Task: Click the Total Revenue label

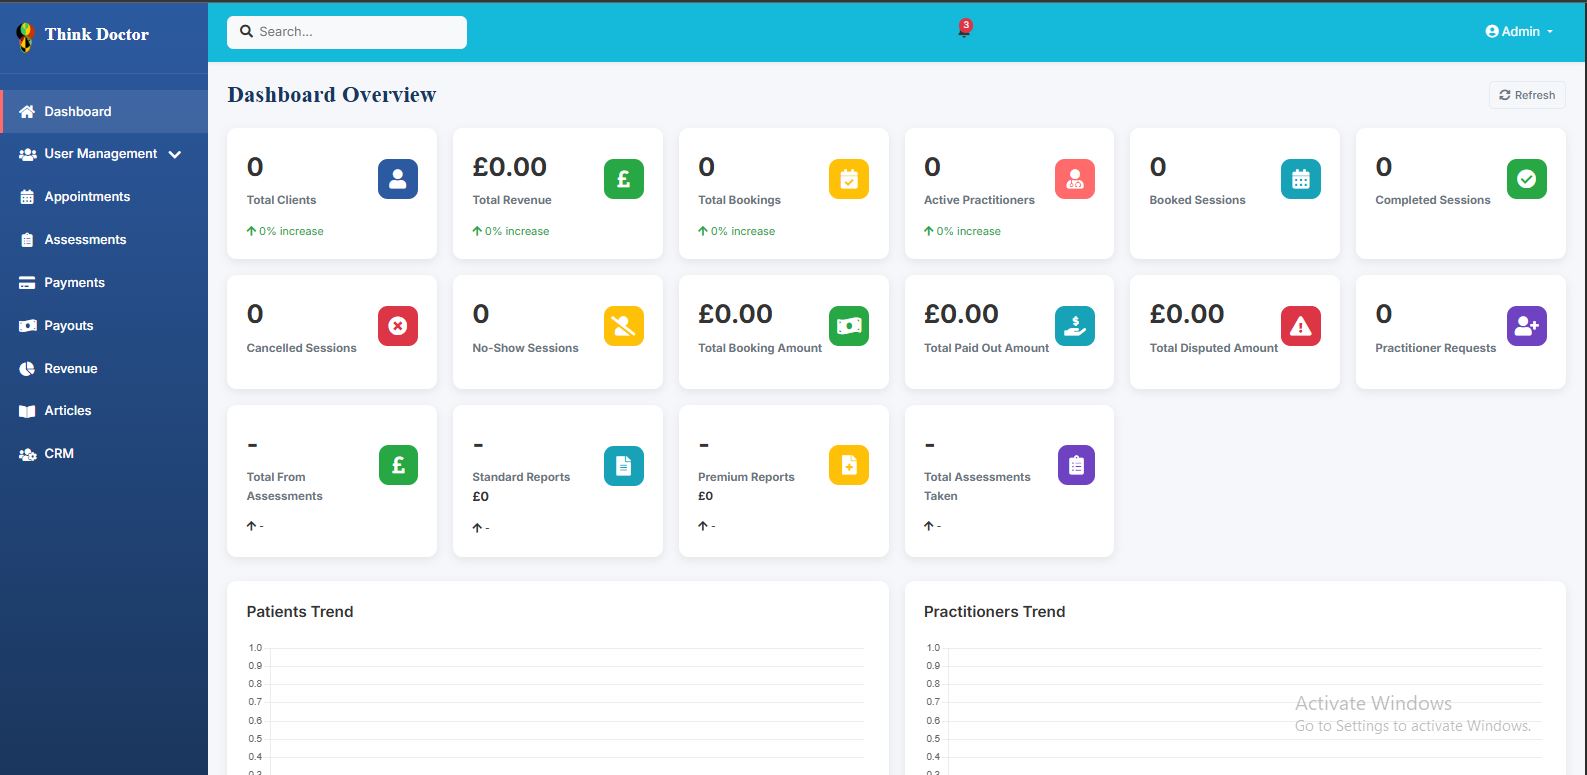Action: pos(512,200)
